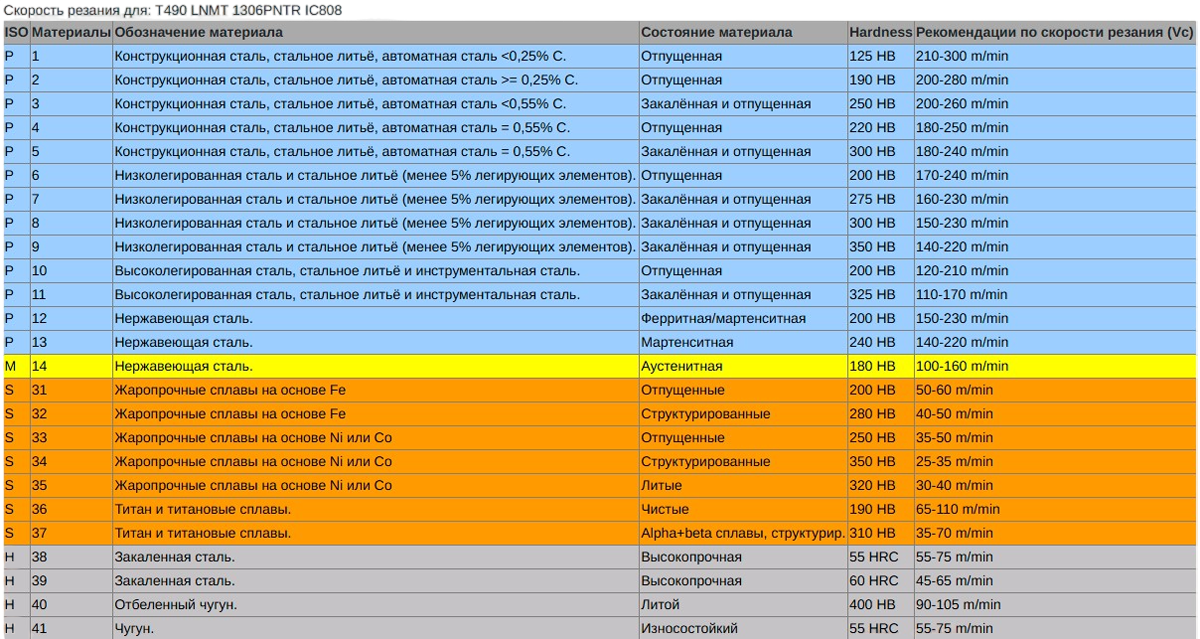Click 'Чугун.' material cell in row 41
This screenshot has height=639, width=1200.
tap(375, 629)
